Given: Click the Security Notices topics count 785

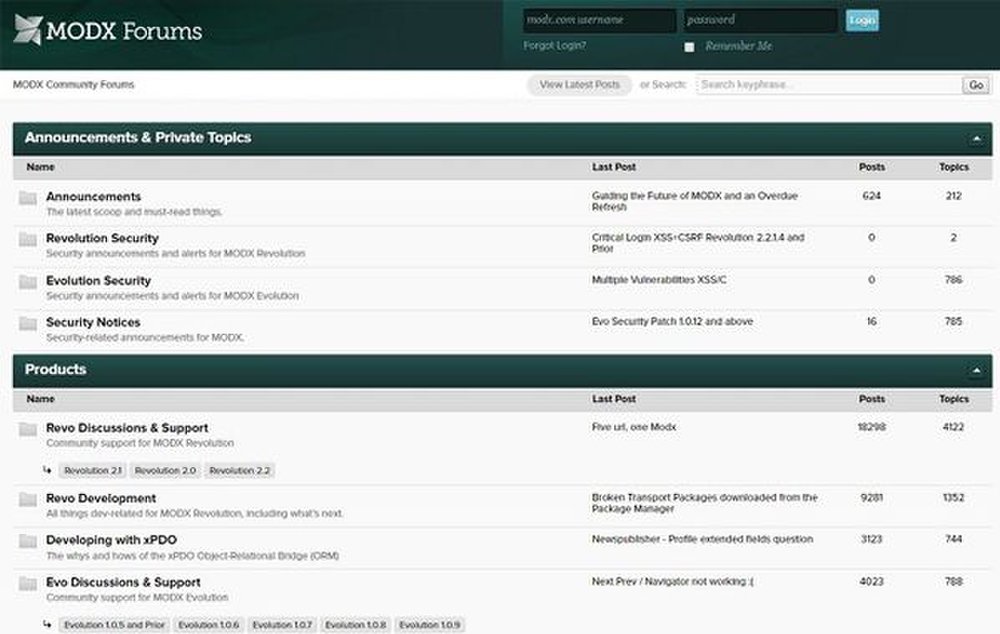Looking at the screenshot, I should tap(953, 321).
